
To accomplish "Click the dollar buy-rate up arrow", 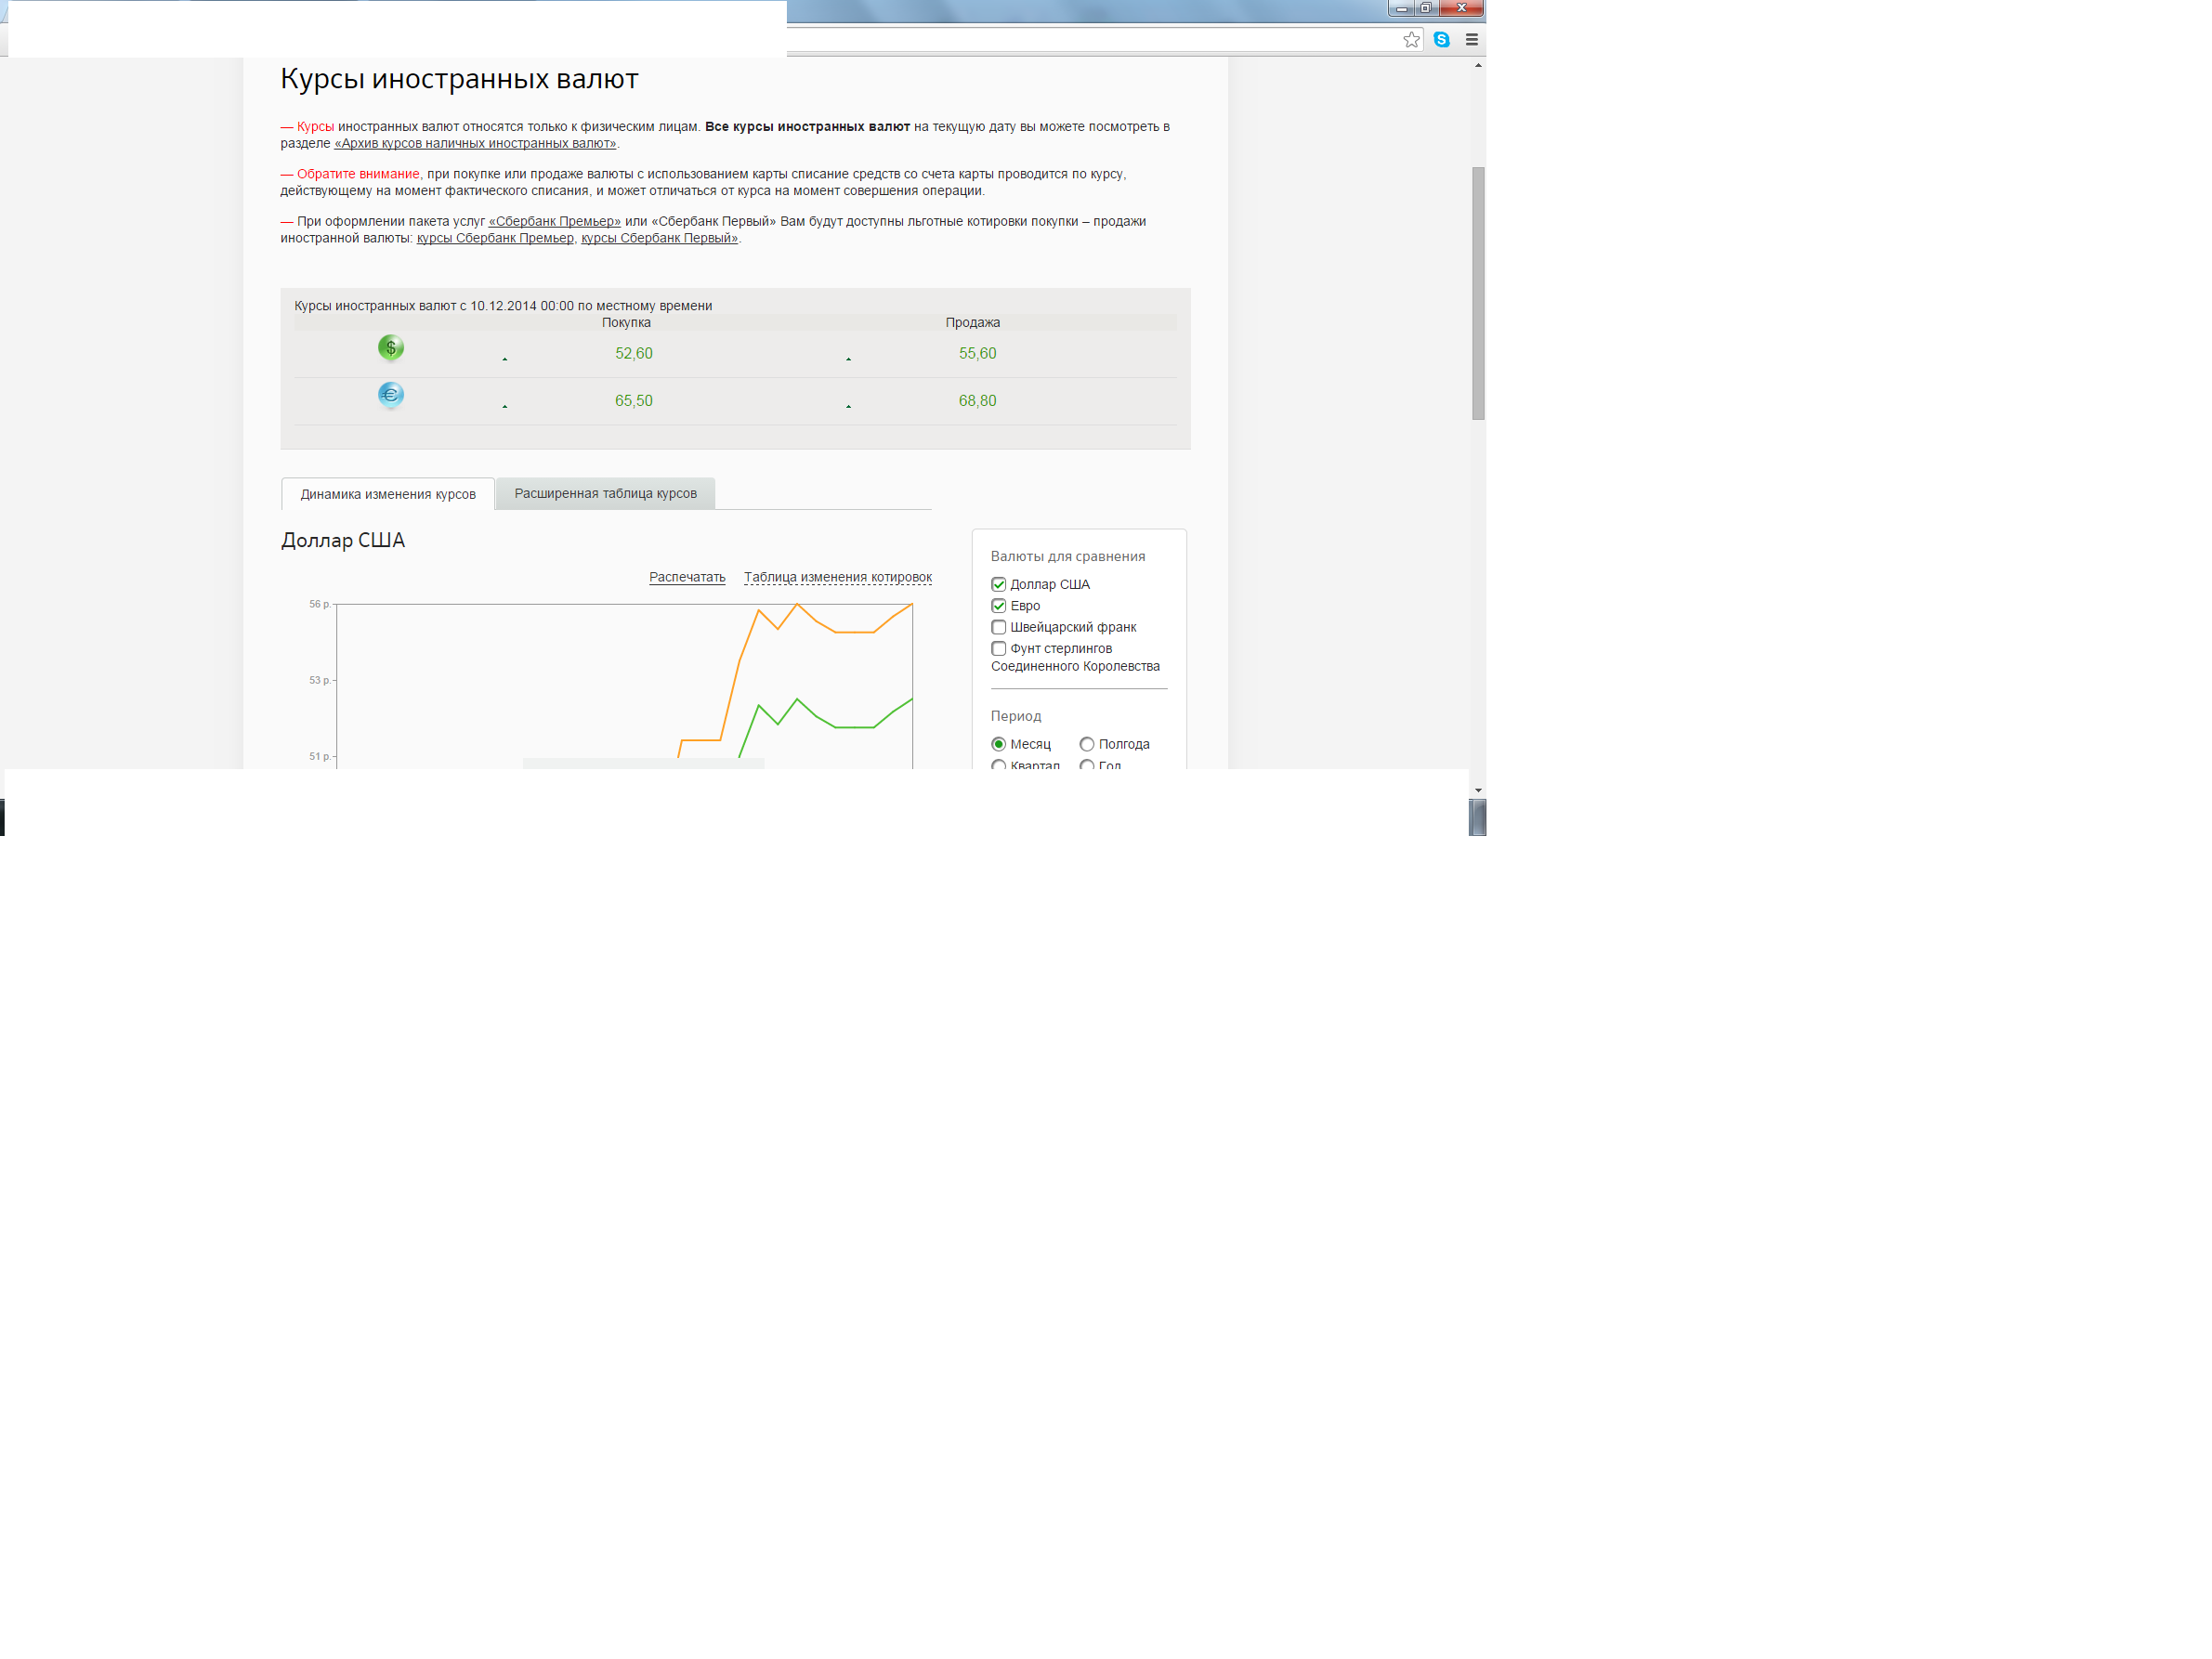I will (505, 358).
